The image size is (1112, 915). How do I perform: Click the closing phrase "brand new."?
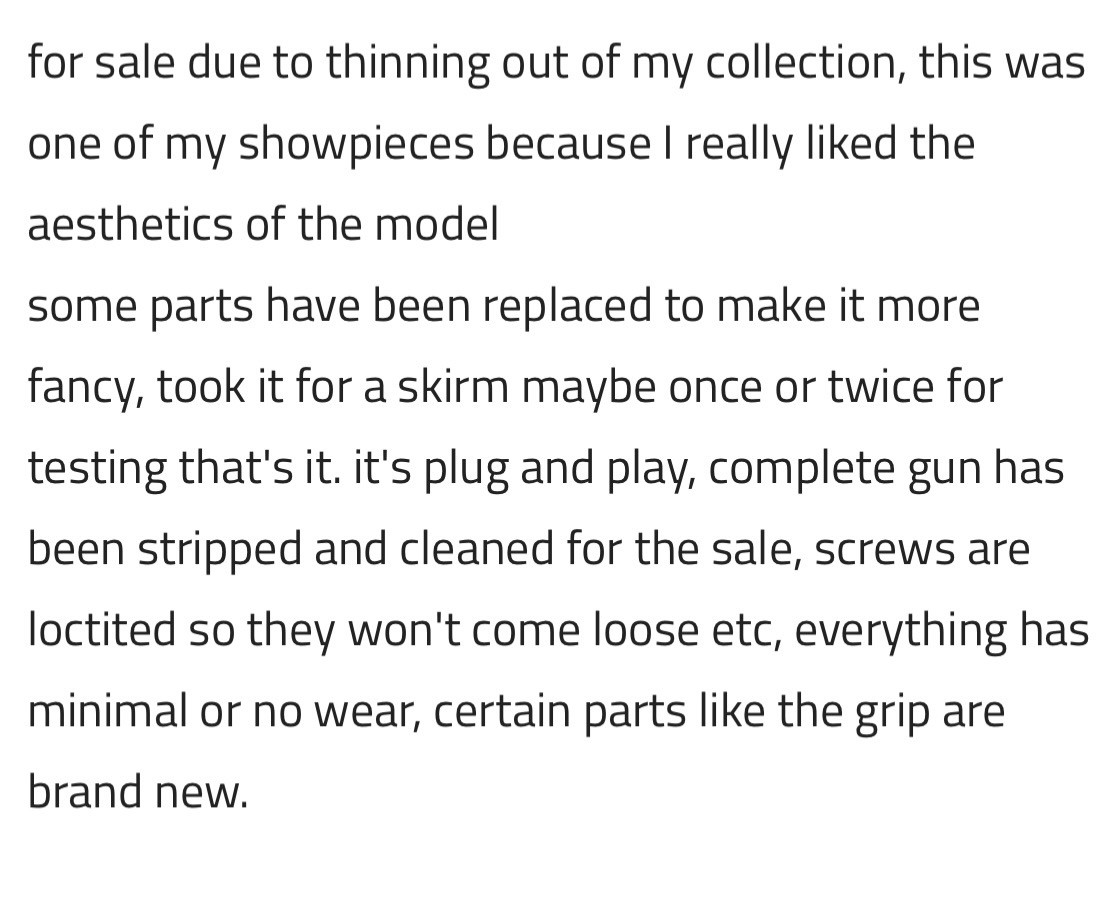click(137, 792)
